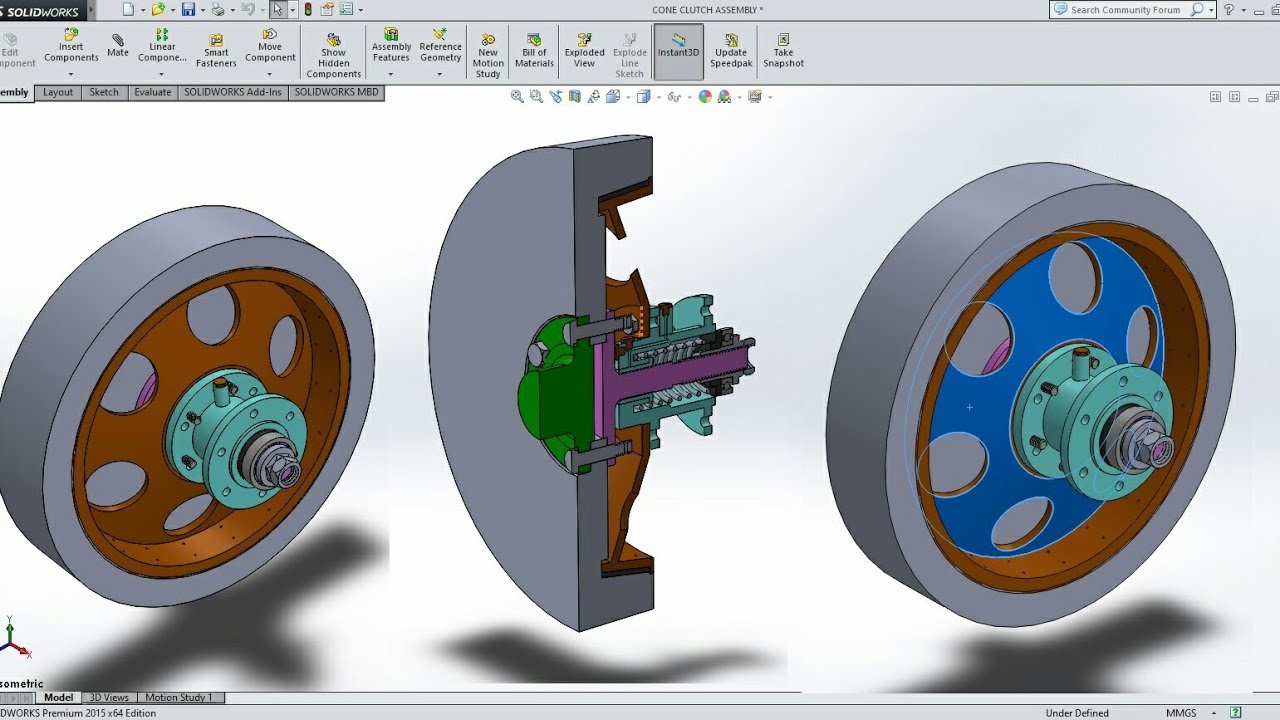
Task: Switch to the Sketch tab
Action: pyautogui.click(x=104, y=92)
